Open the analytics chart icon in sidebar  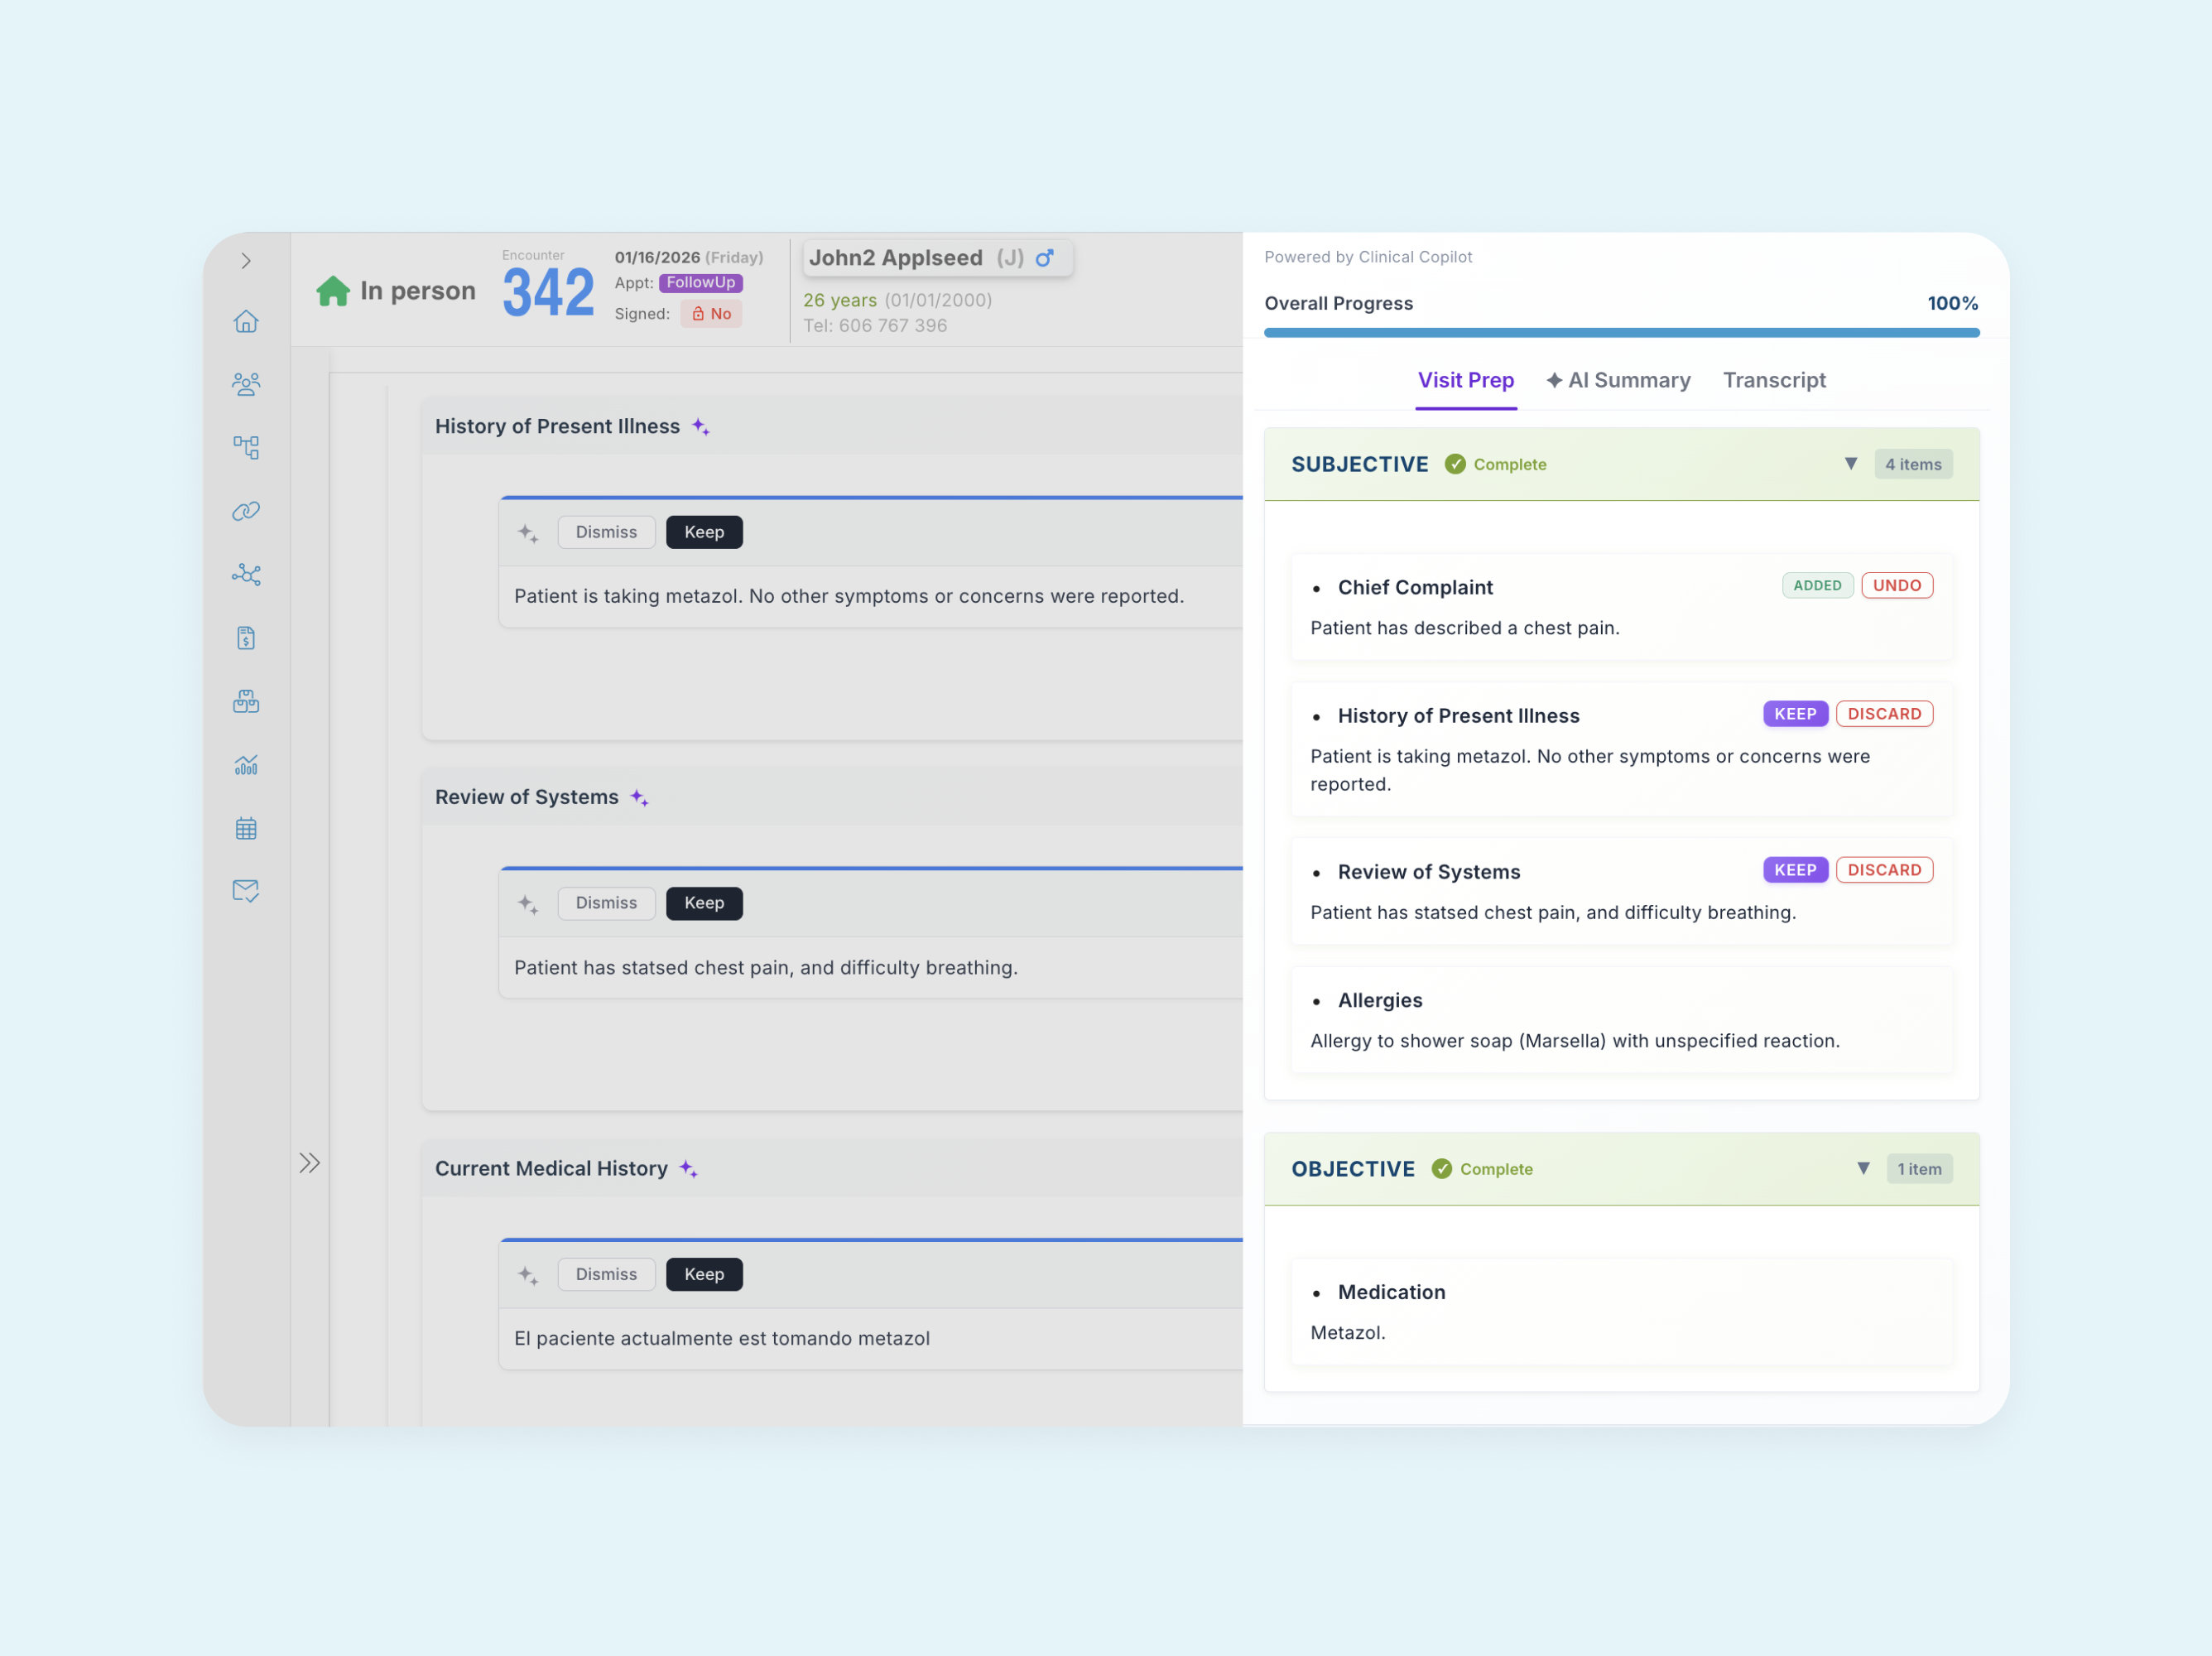[x=246, y=765]
